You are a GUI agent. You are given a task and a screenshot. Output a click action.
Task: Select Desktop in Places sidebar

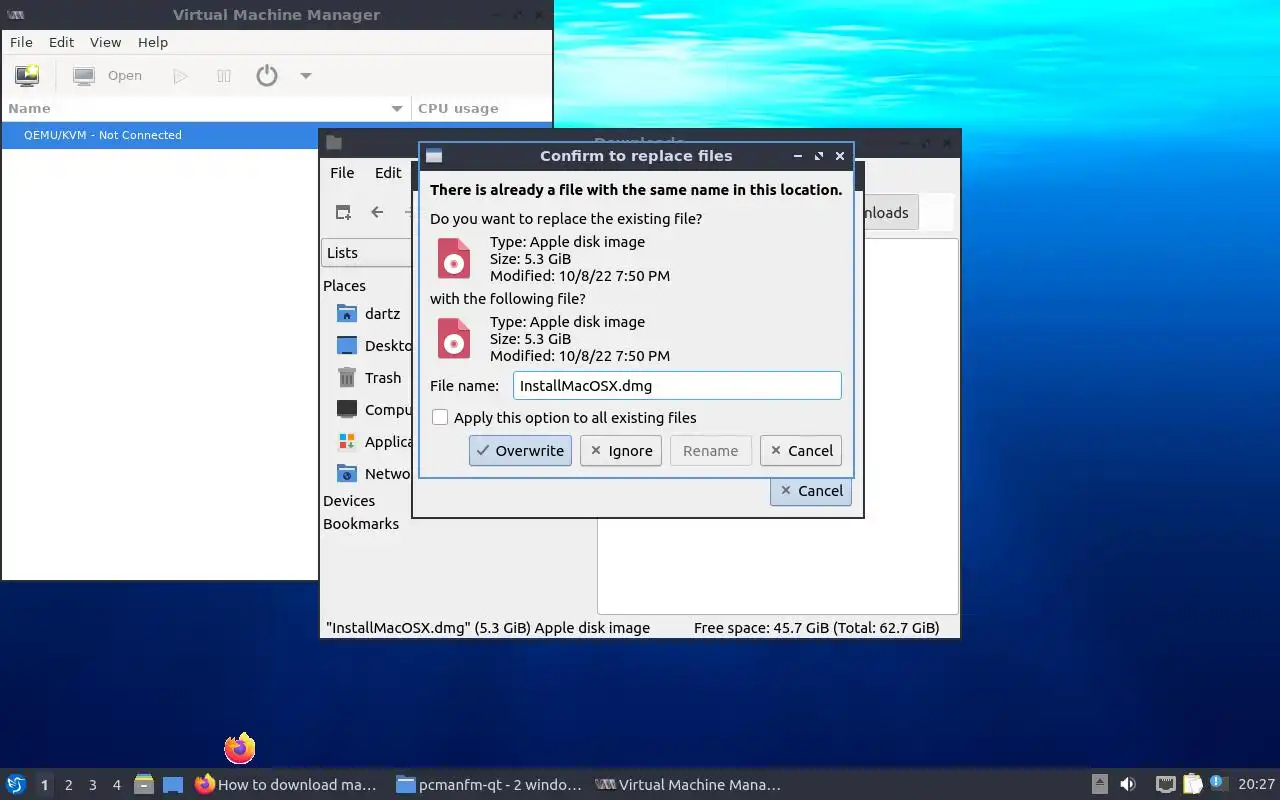(x=373, y=345)
